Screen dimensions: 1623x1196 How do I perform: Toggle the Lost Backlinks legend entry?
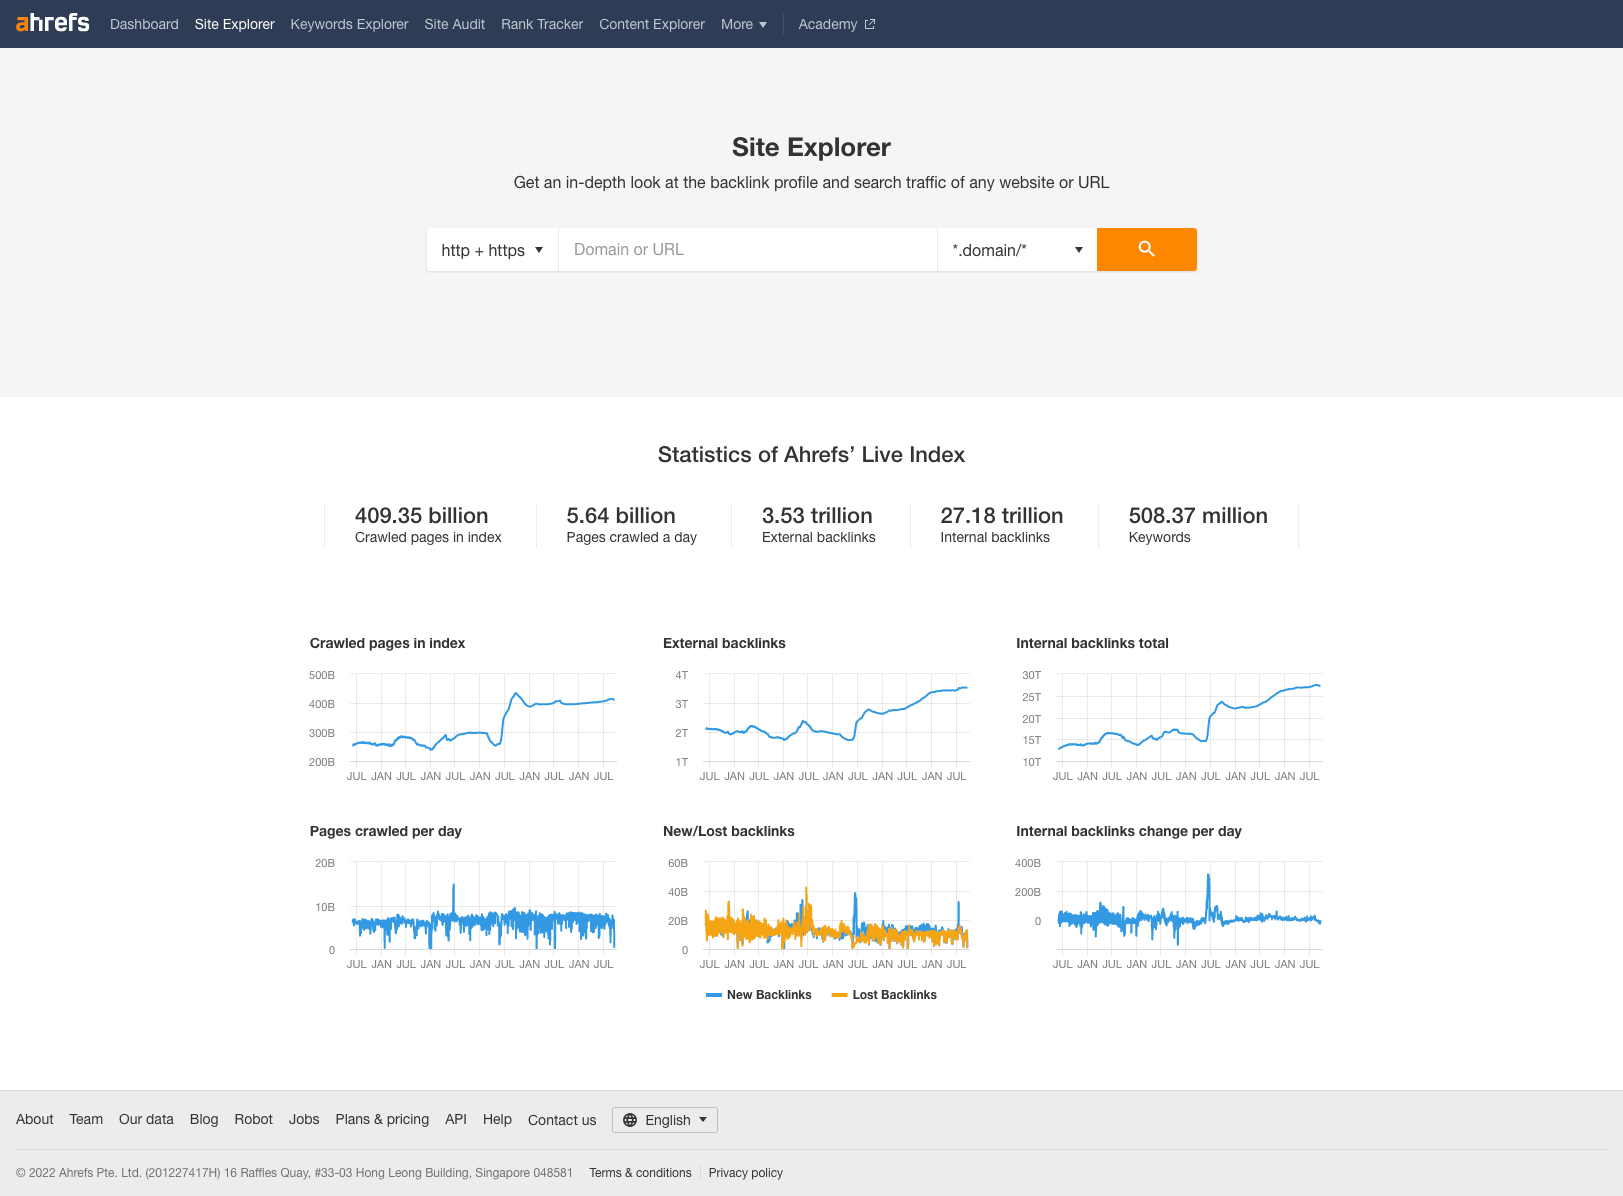(884, 994)
